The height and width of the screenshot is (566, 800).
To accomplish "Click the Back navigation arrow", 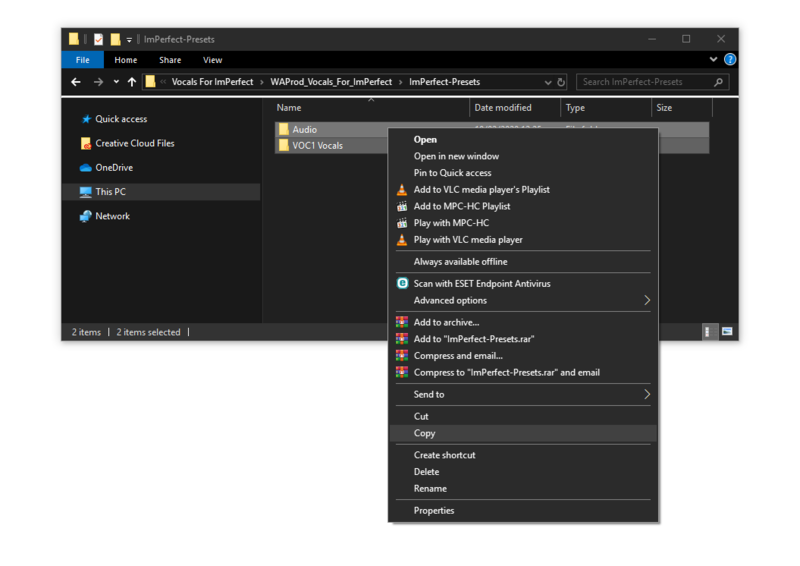I will point(76,82).
